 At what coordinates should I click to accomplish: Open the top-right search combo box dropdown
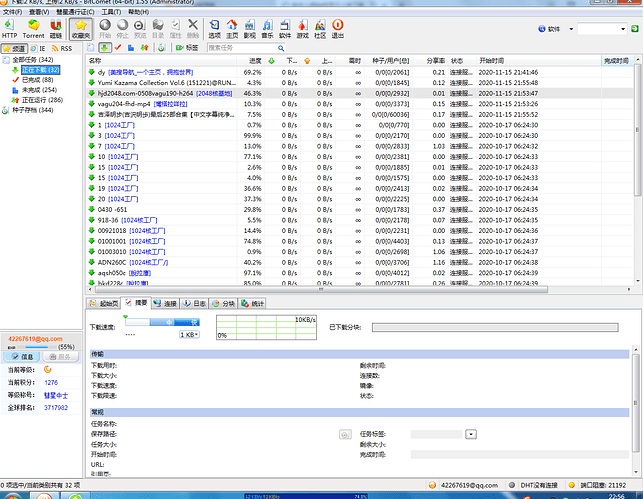pos(623,29)
